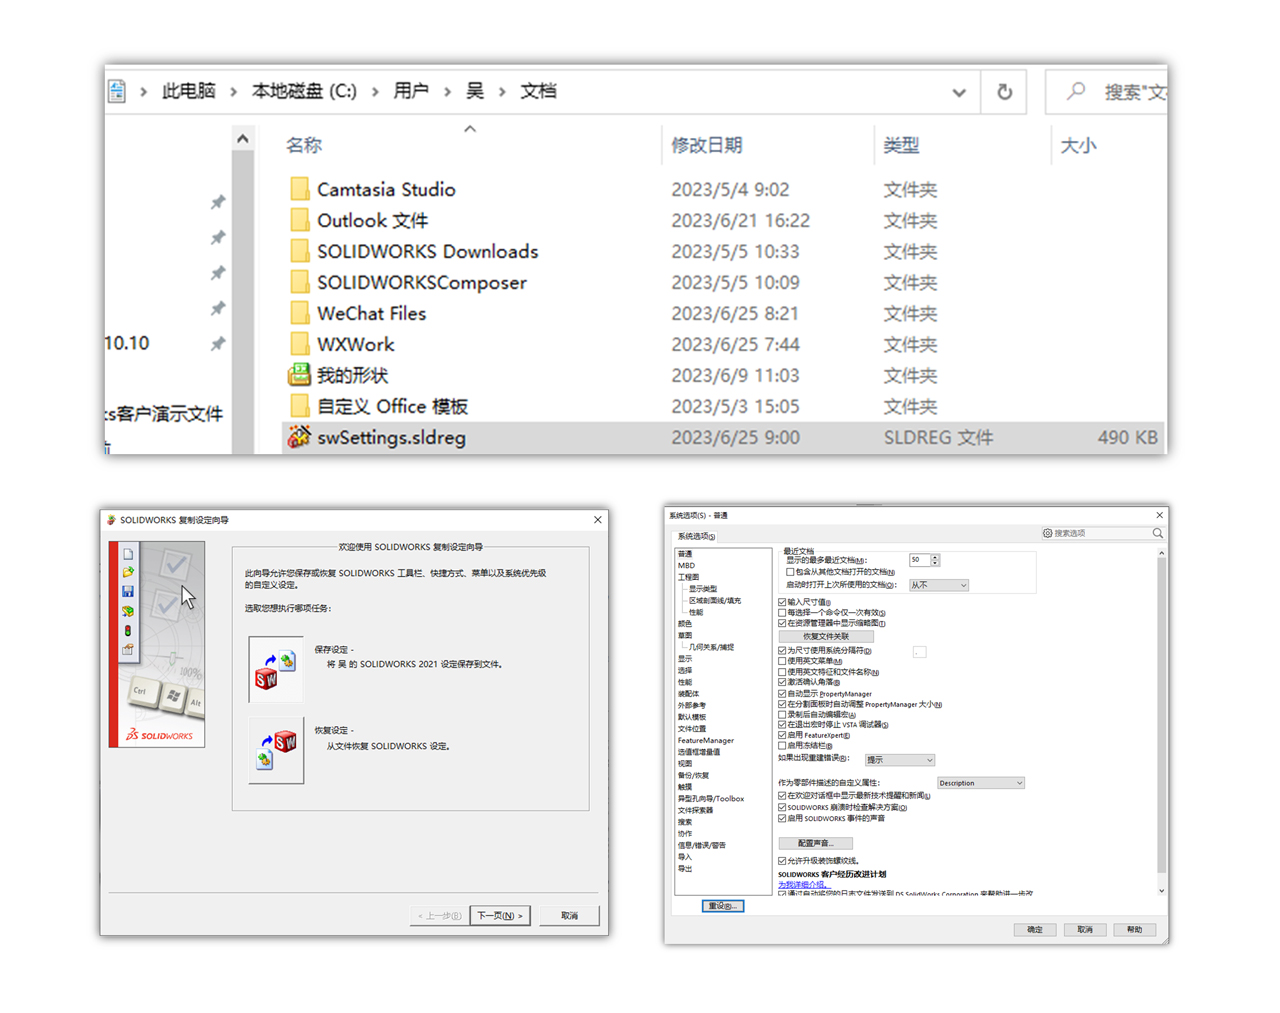Click 取消 in the copy settings wizard
The image size is (1280, 1013).
coord(569,915)
